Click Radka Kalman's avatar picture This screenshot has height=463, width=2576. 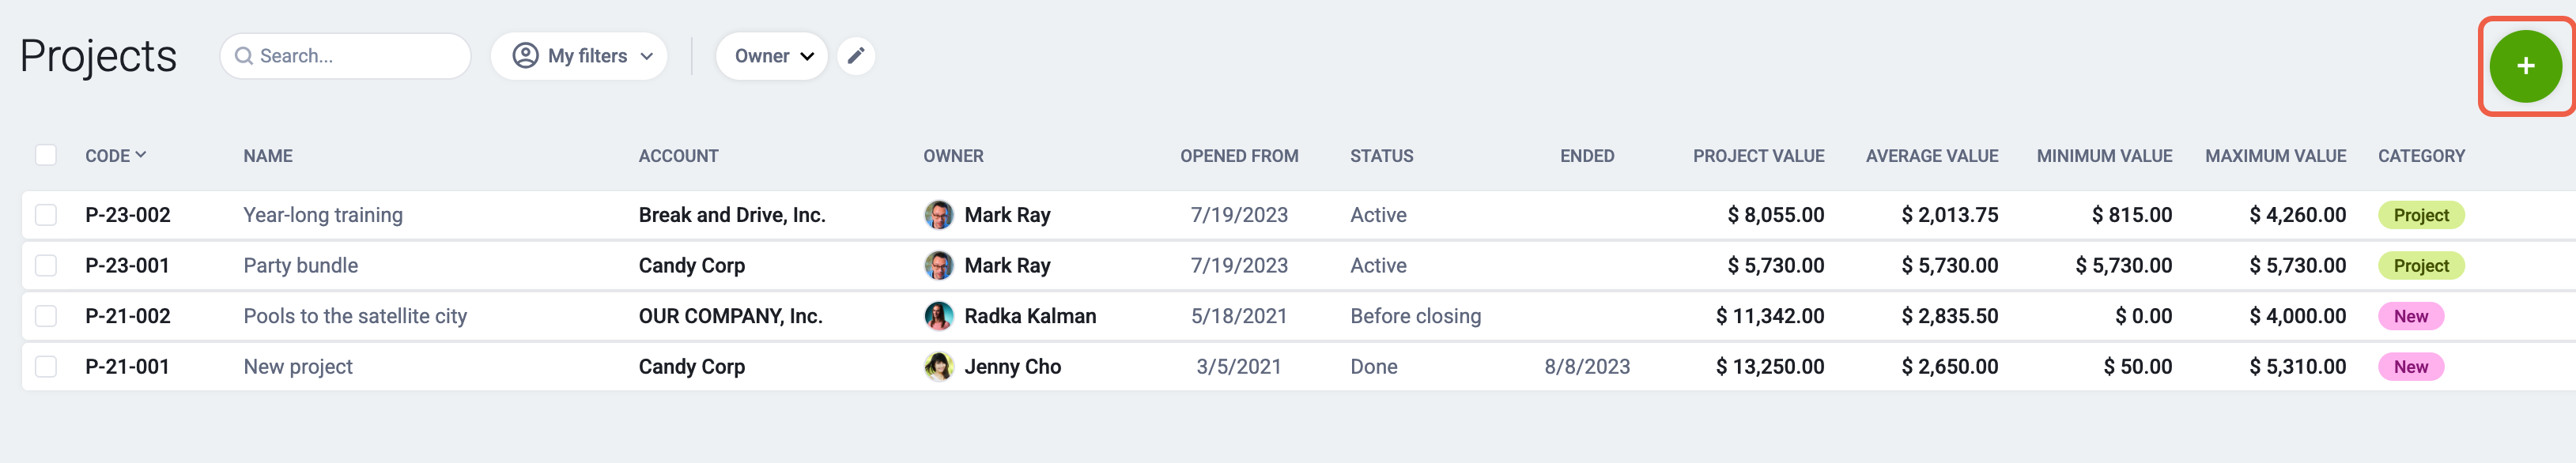[x=938, y=316]
